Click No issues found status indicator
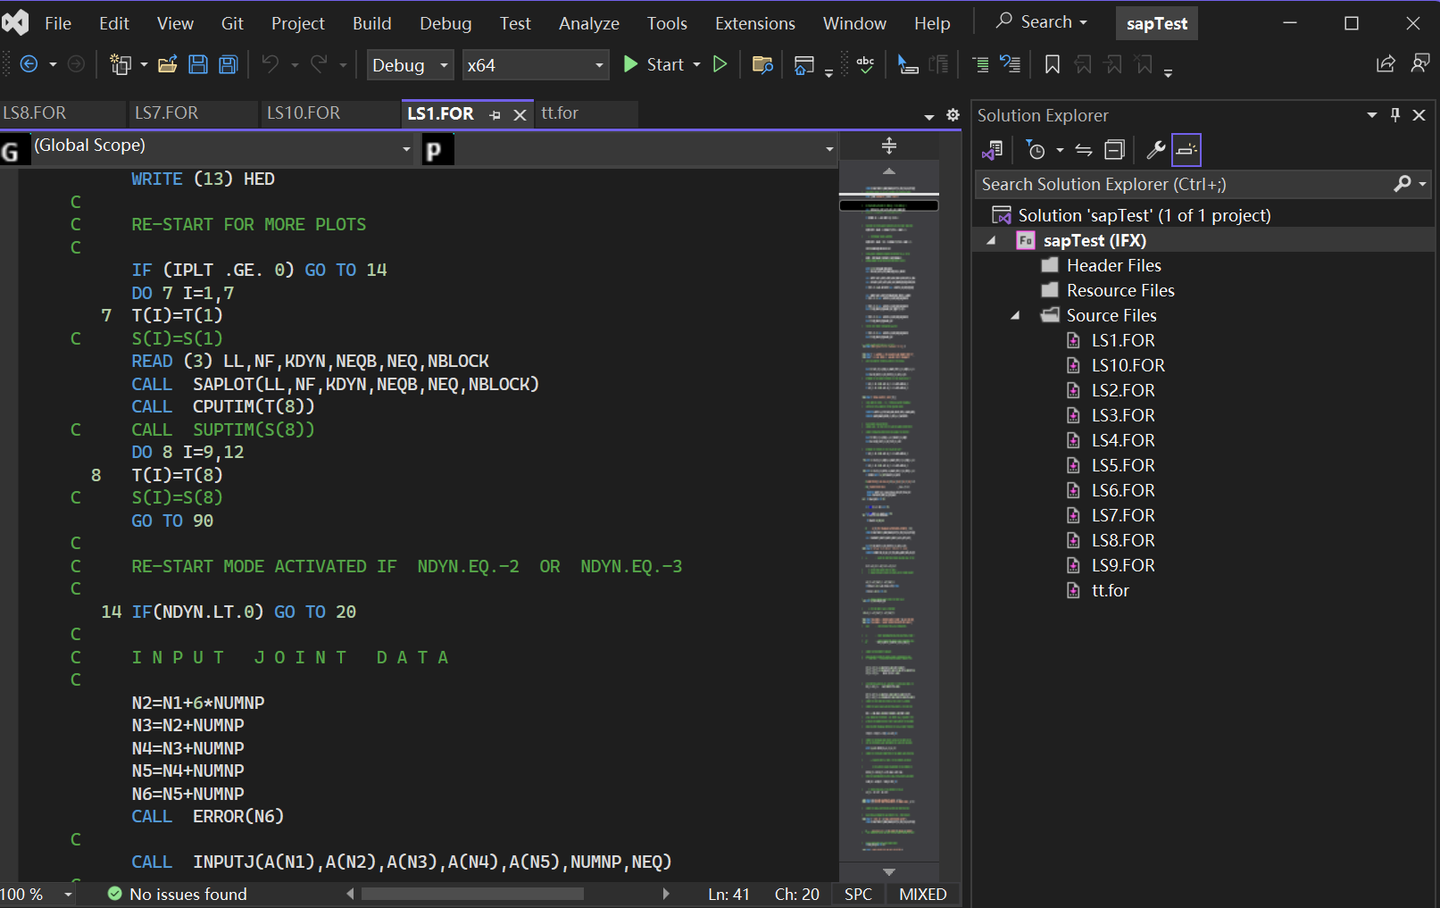This screenshot has width=1440, height=908. (177, 894)
